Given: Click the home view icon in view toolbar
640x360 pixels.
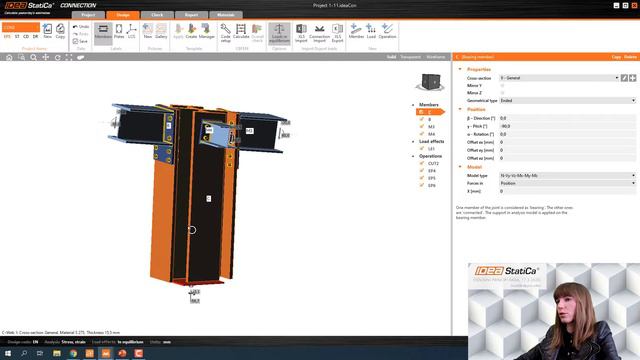Looking at the screenshot, I should tap(9, 57).
